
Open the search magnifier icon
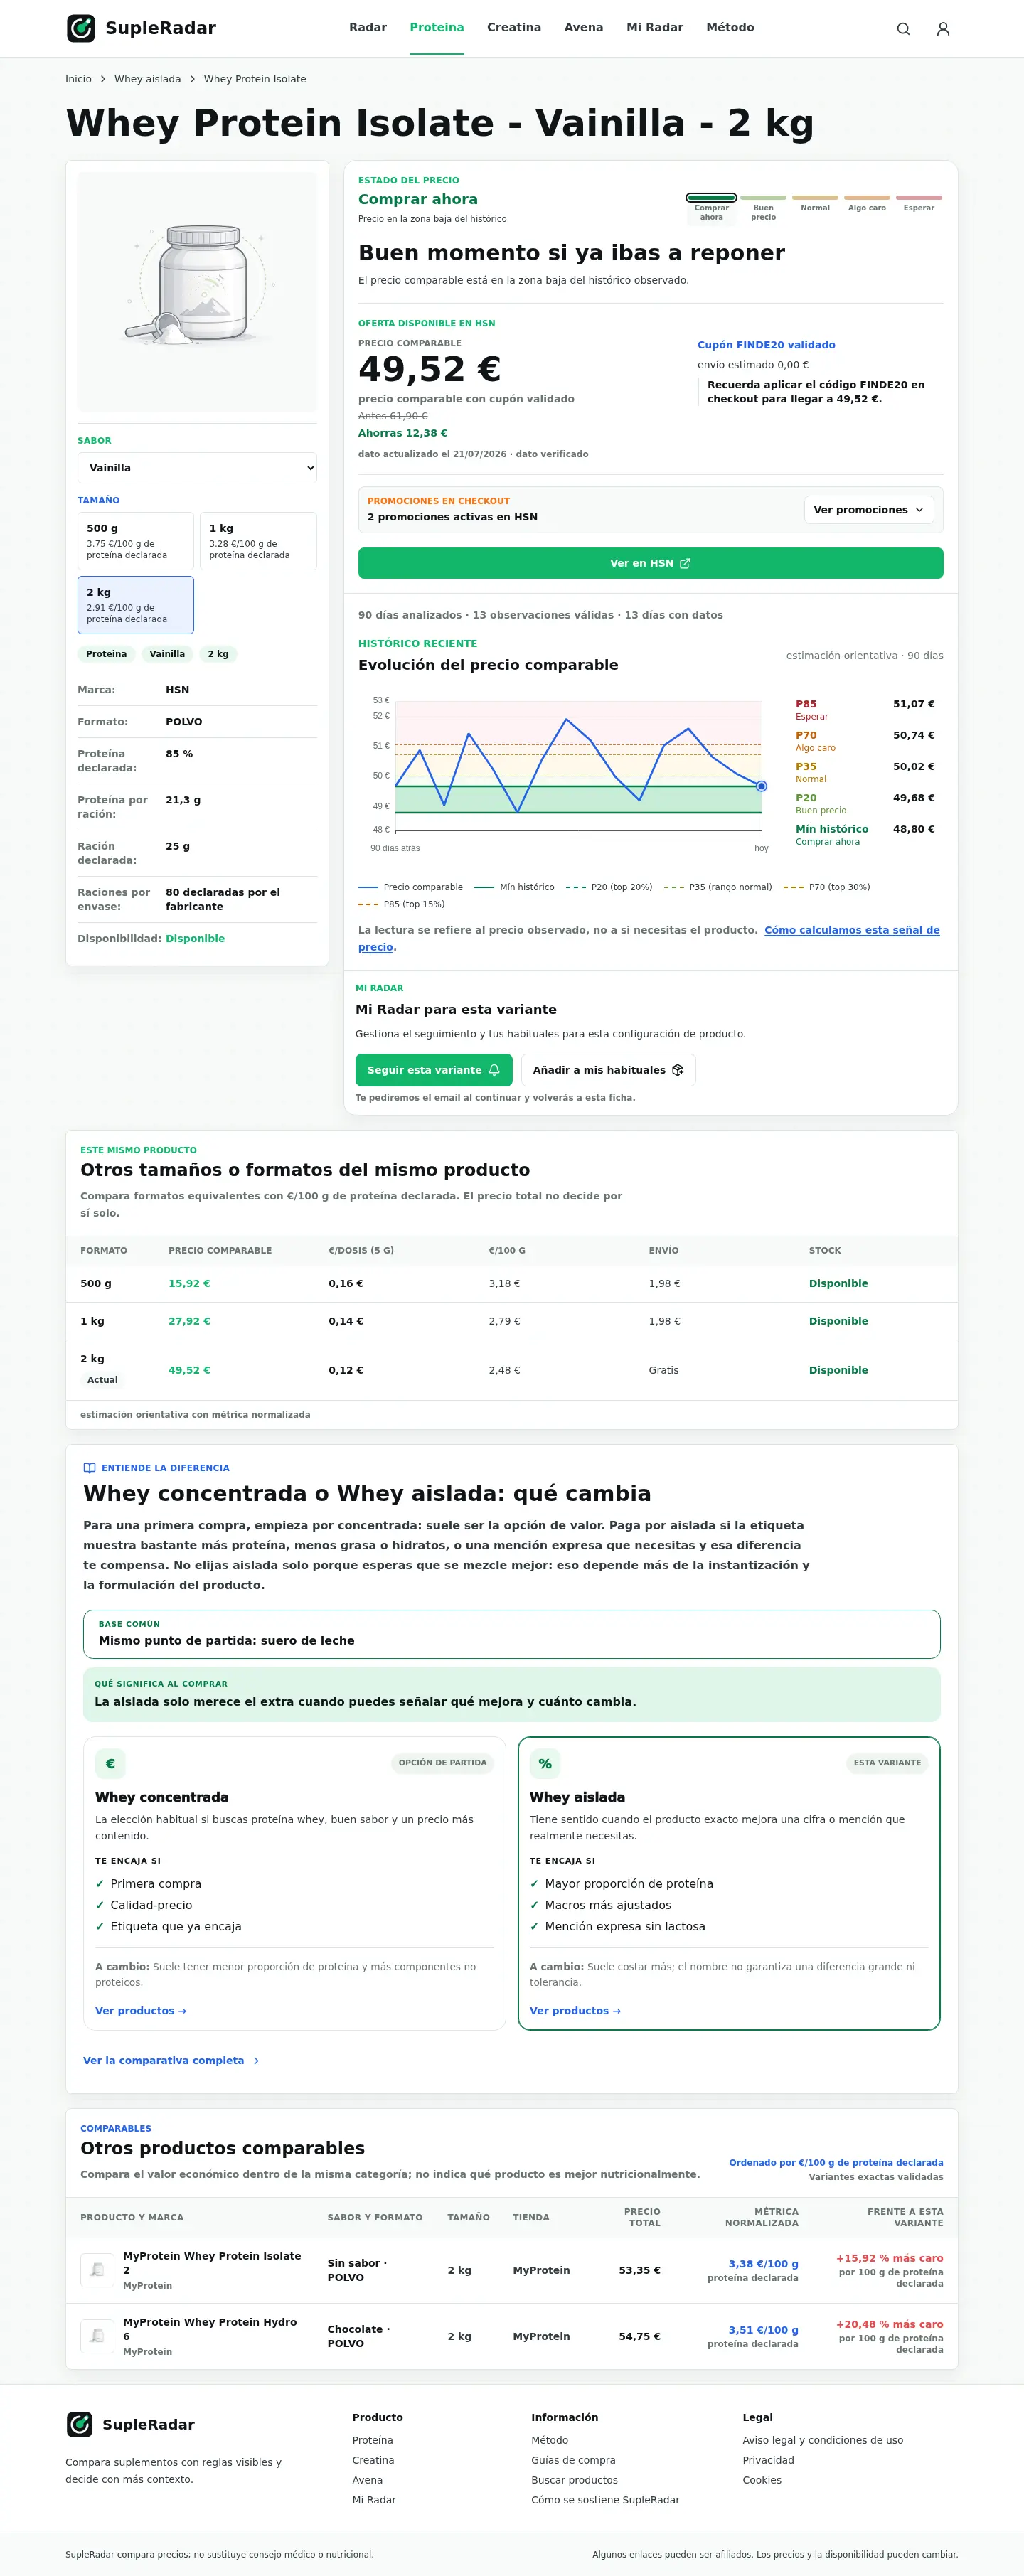(x=903, y=29)
